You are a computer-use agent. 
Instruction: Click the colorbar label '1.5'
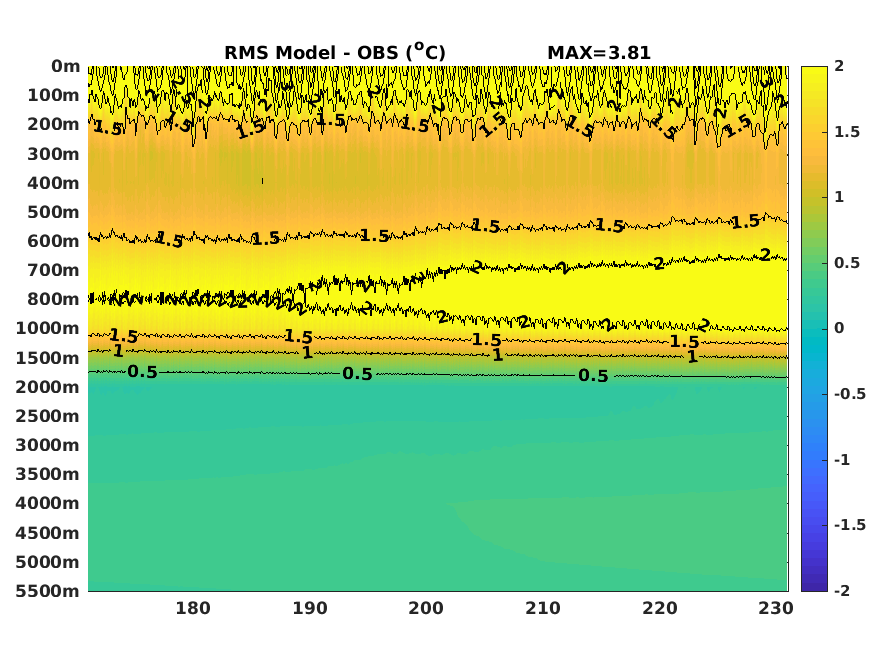click(x=847, y=132)
